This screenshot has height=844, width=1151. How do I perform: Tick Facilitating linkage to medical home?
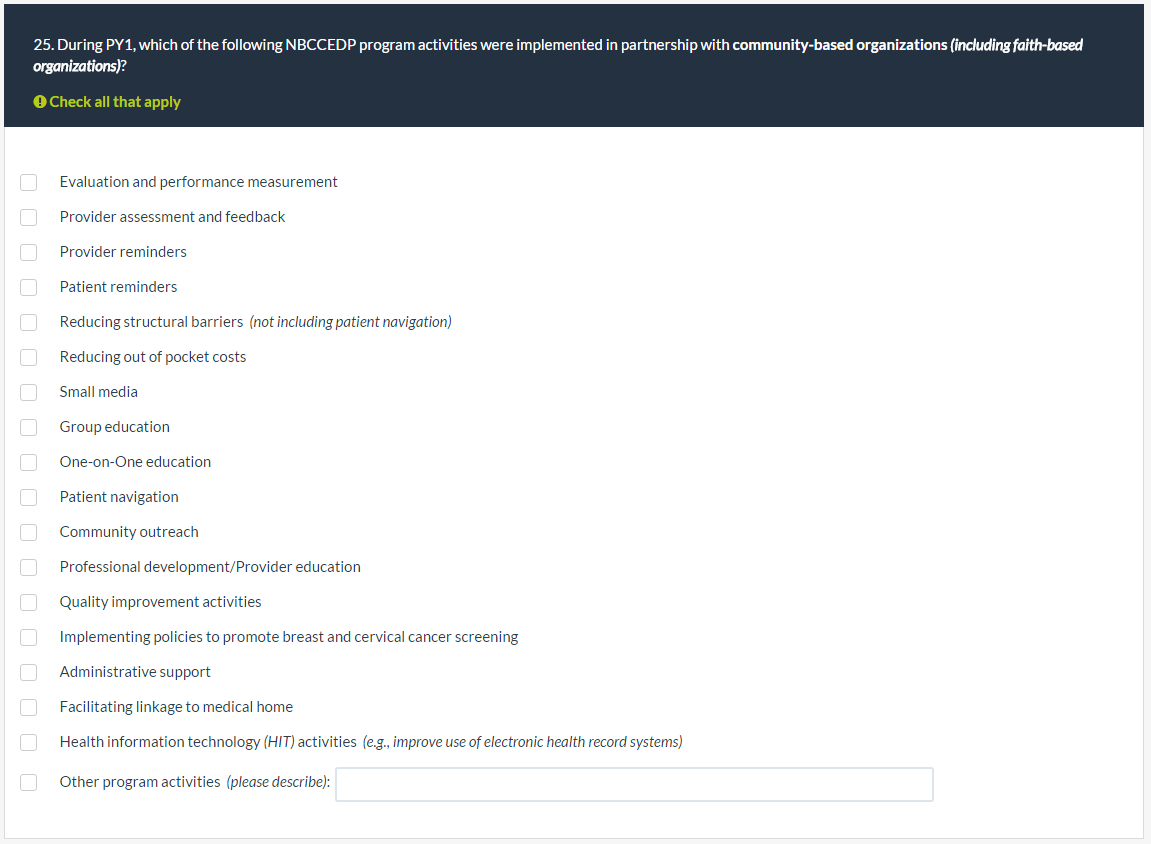tap(29, 707)
